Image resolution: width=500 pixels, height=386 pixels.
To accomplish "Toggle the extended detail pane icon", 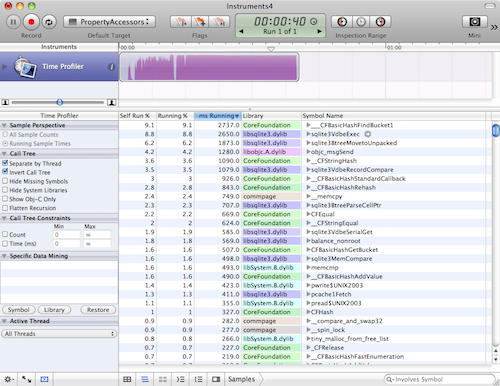I will [216, 379].
